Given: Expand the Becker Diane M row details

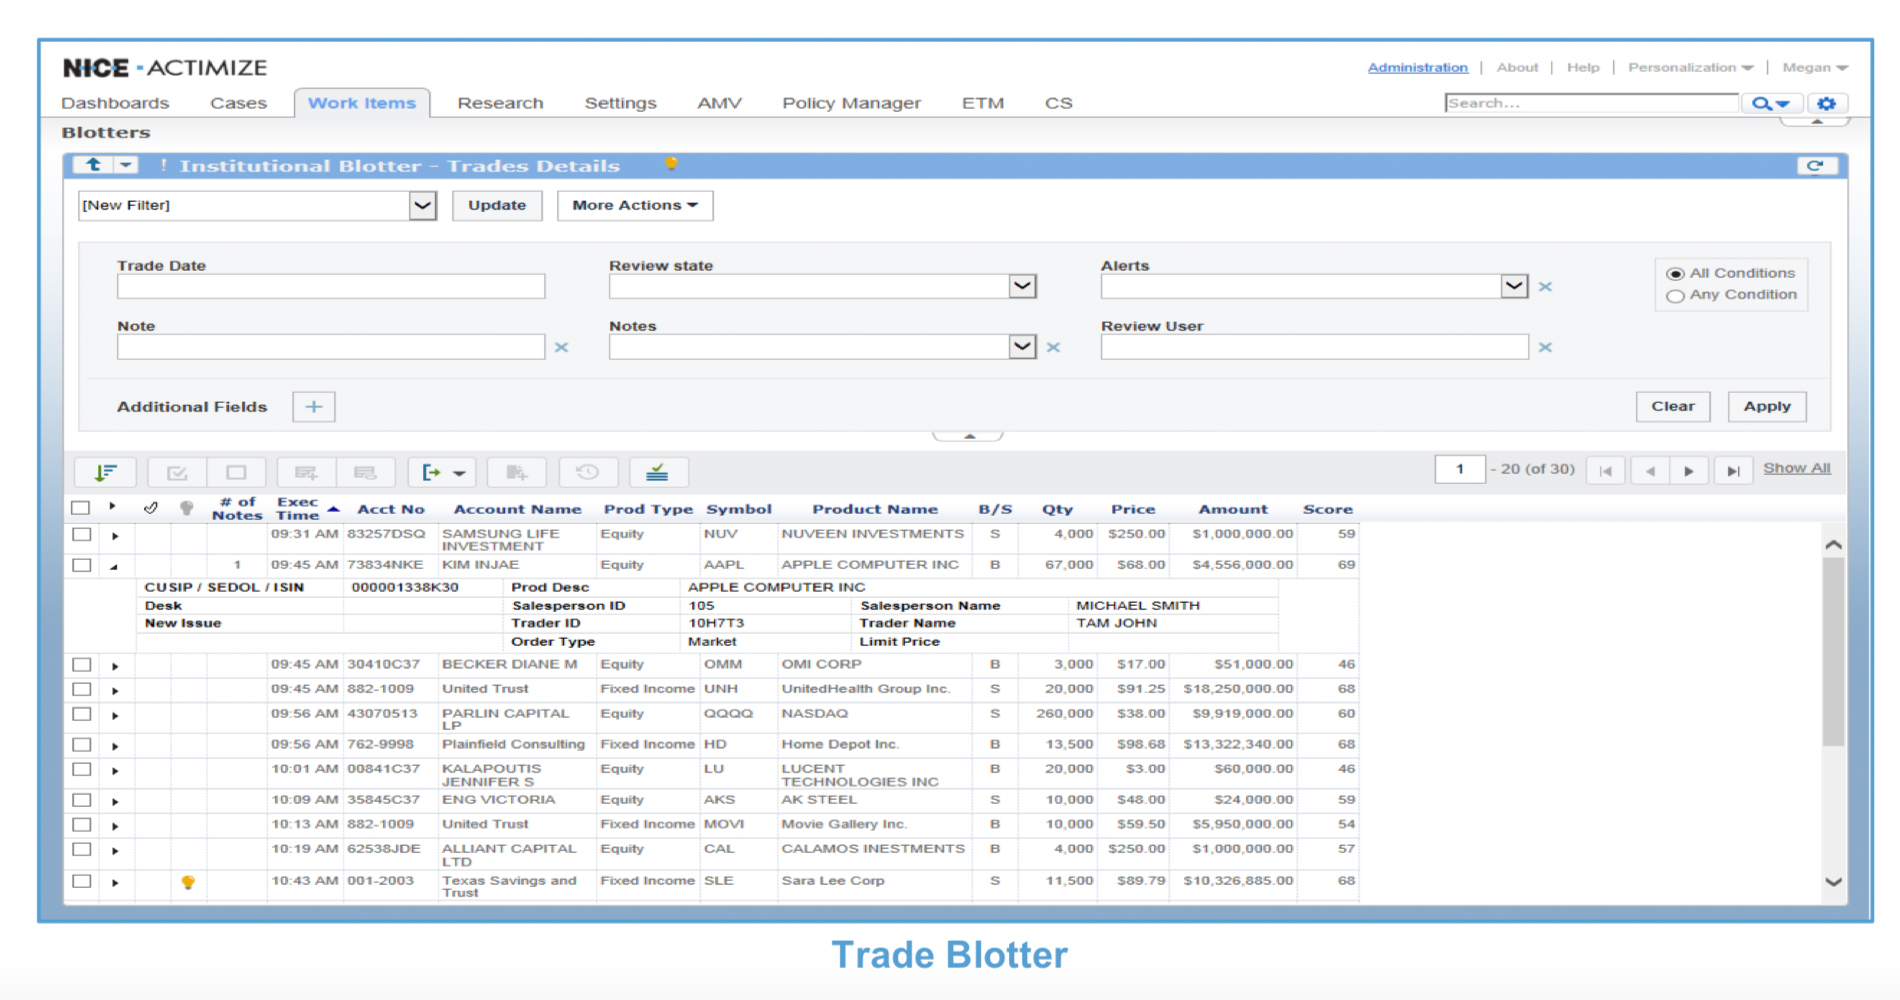Looking at the screenshot, I should (x=115, y=666).
